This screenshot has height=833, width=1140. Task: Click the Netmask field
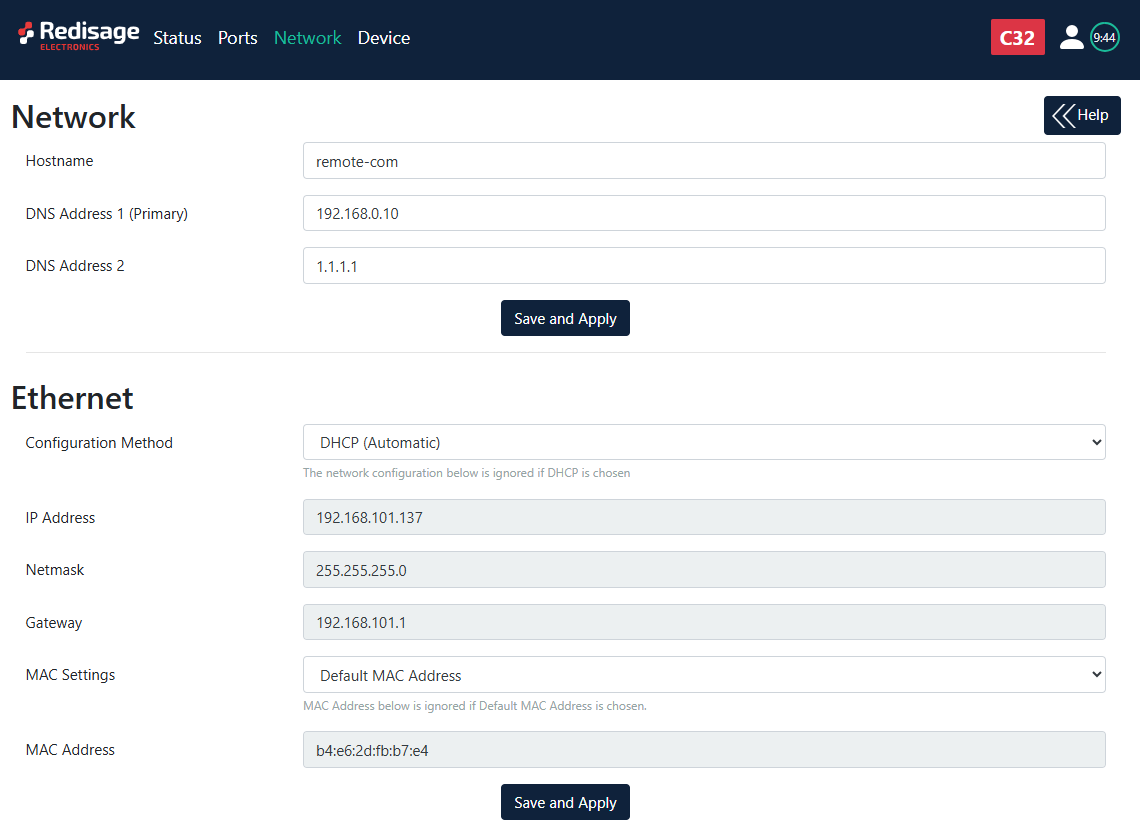pos(704,570)
